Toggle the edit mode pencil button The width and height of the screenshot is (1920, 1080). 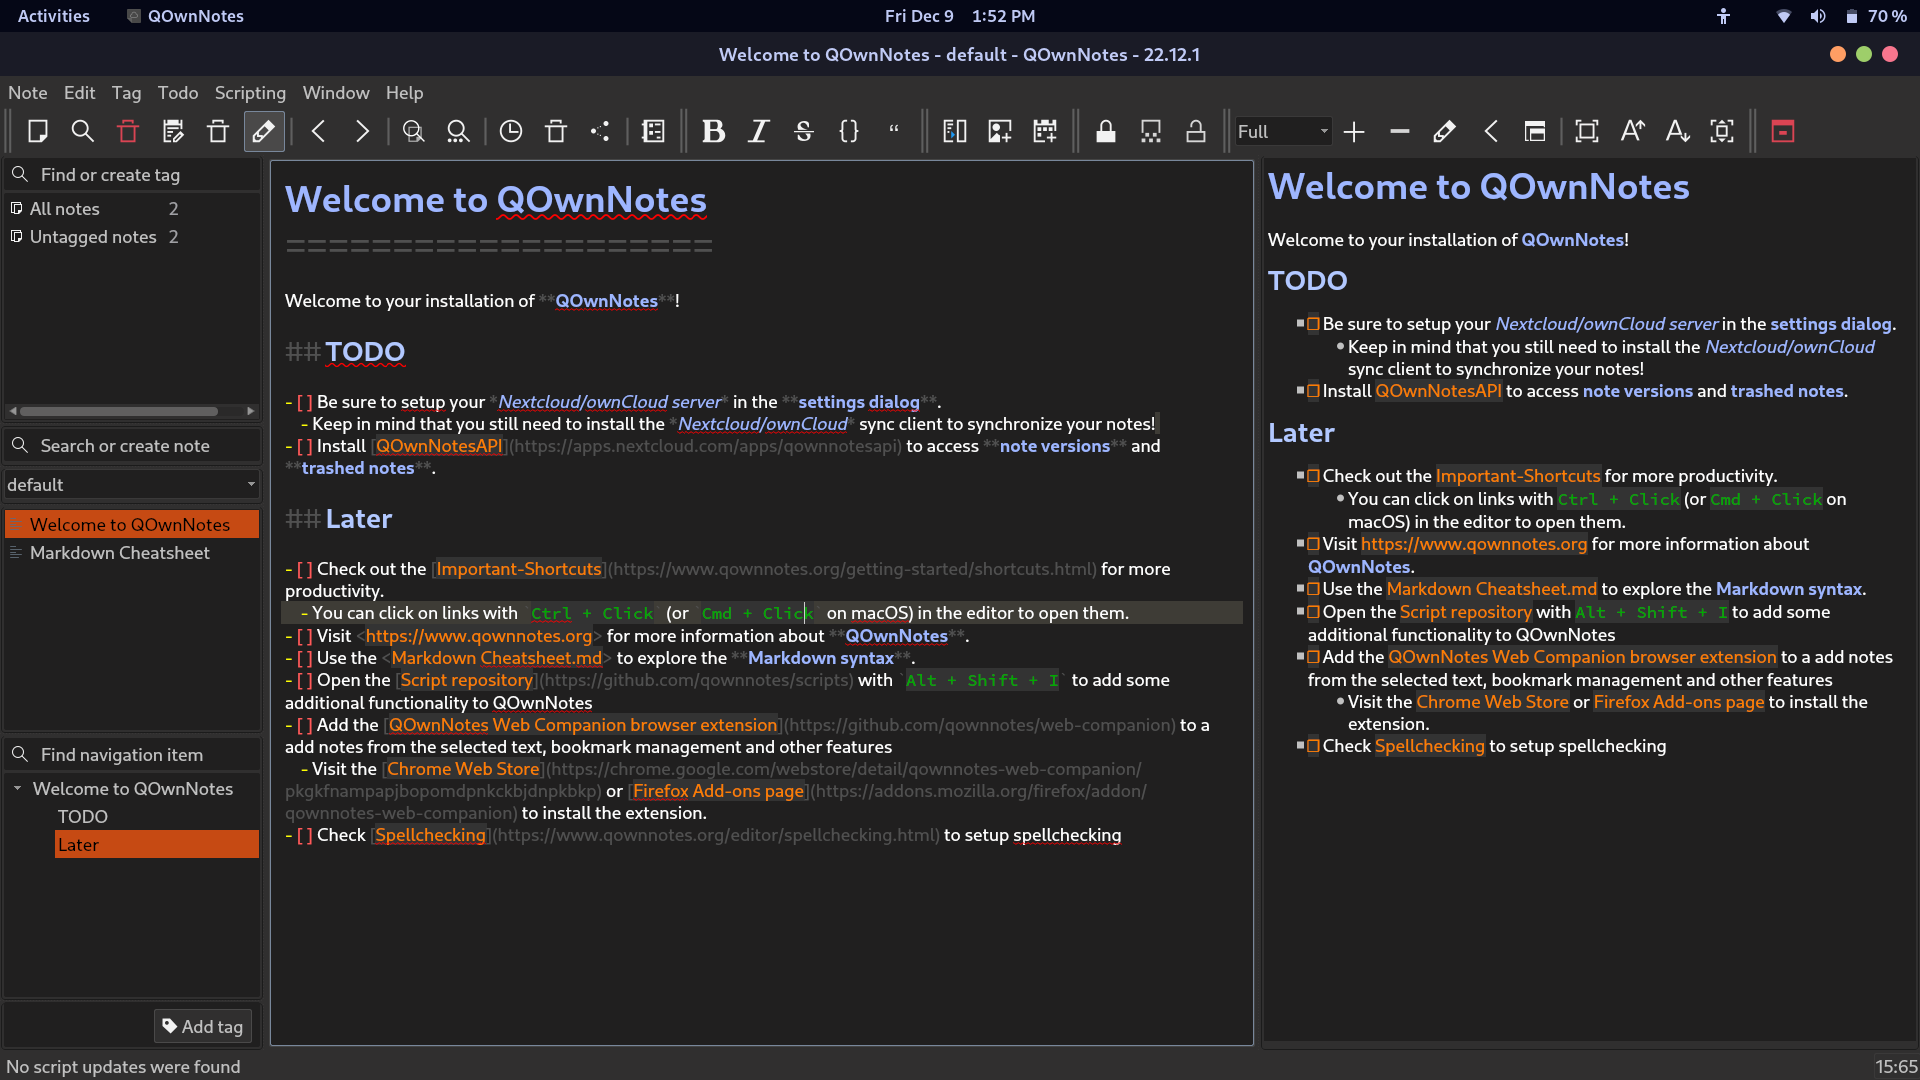(x=264, y=131)
